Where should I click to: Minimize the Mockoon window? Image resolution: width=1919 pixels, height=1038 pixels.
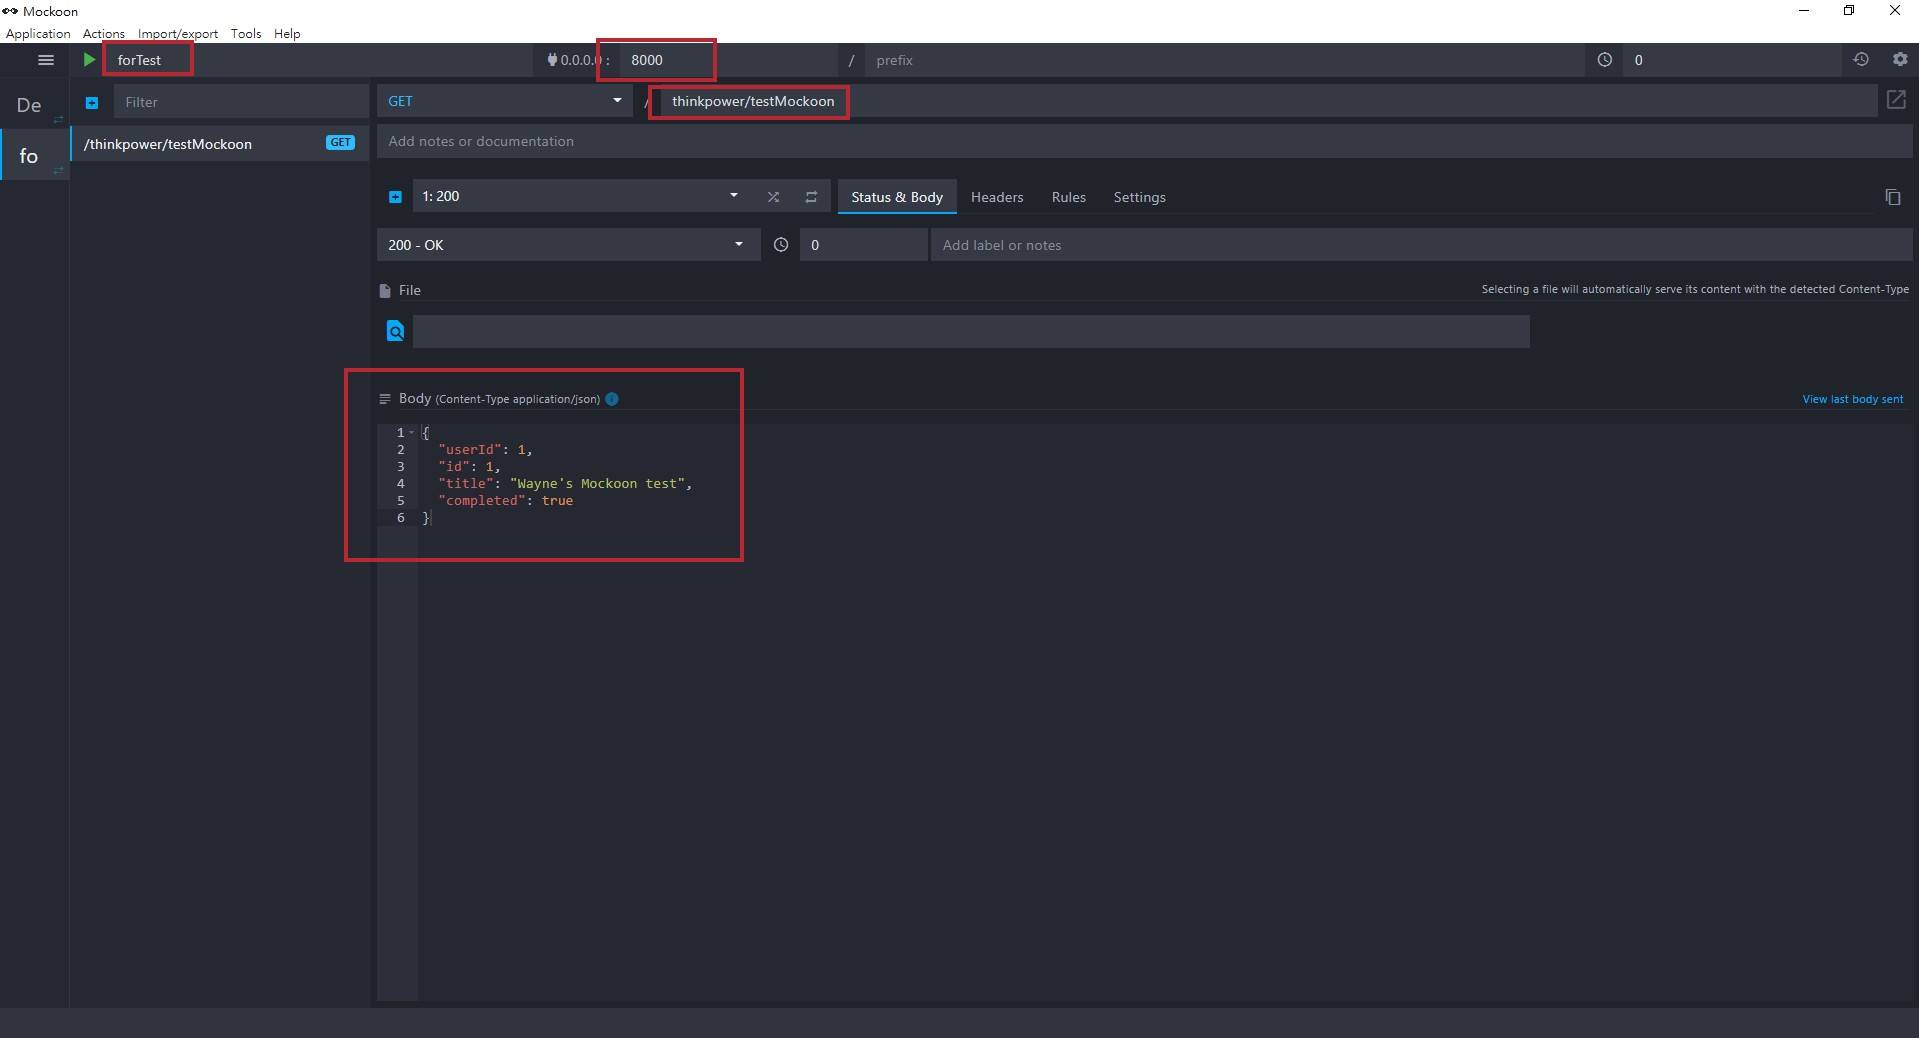pos(1804,11)
